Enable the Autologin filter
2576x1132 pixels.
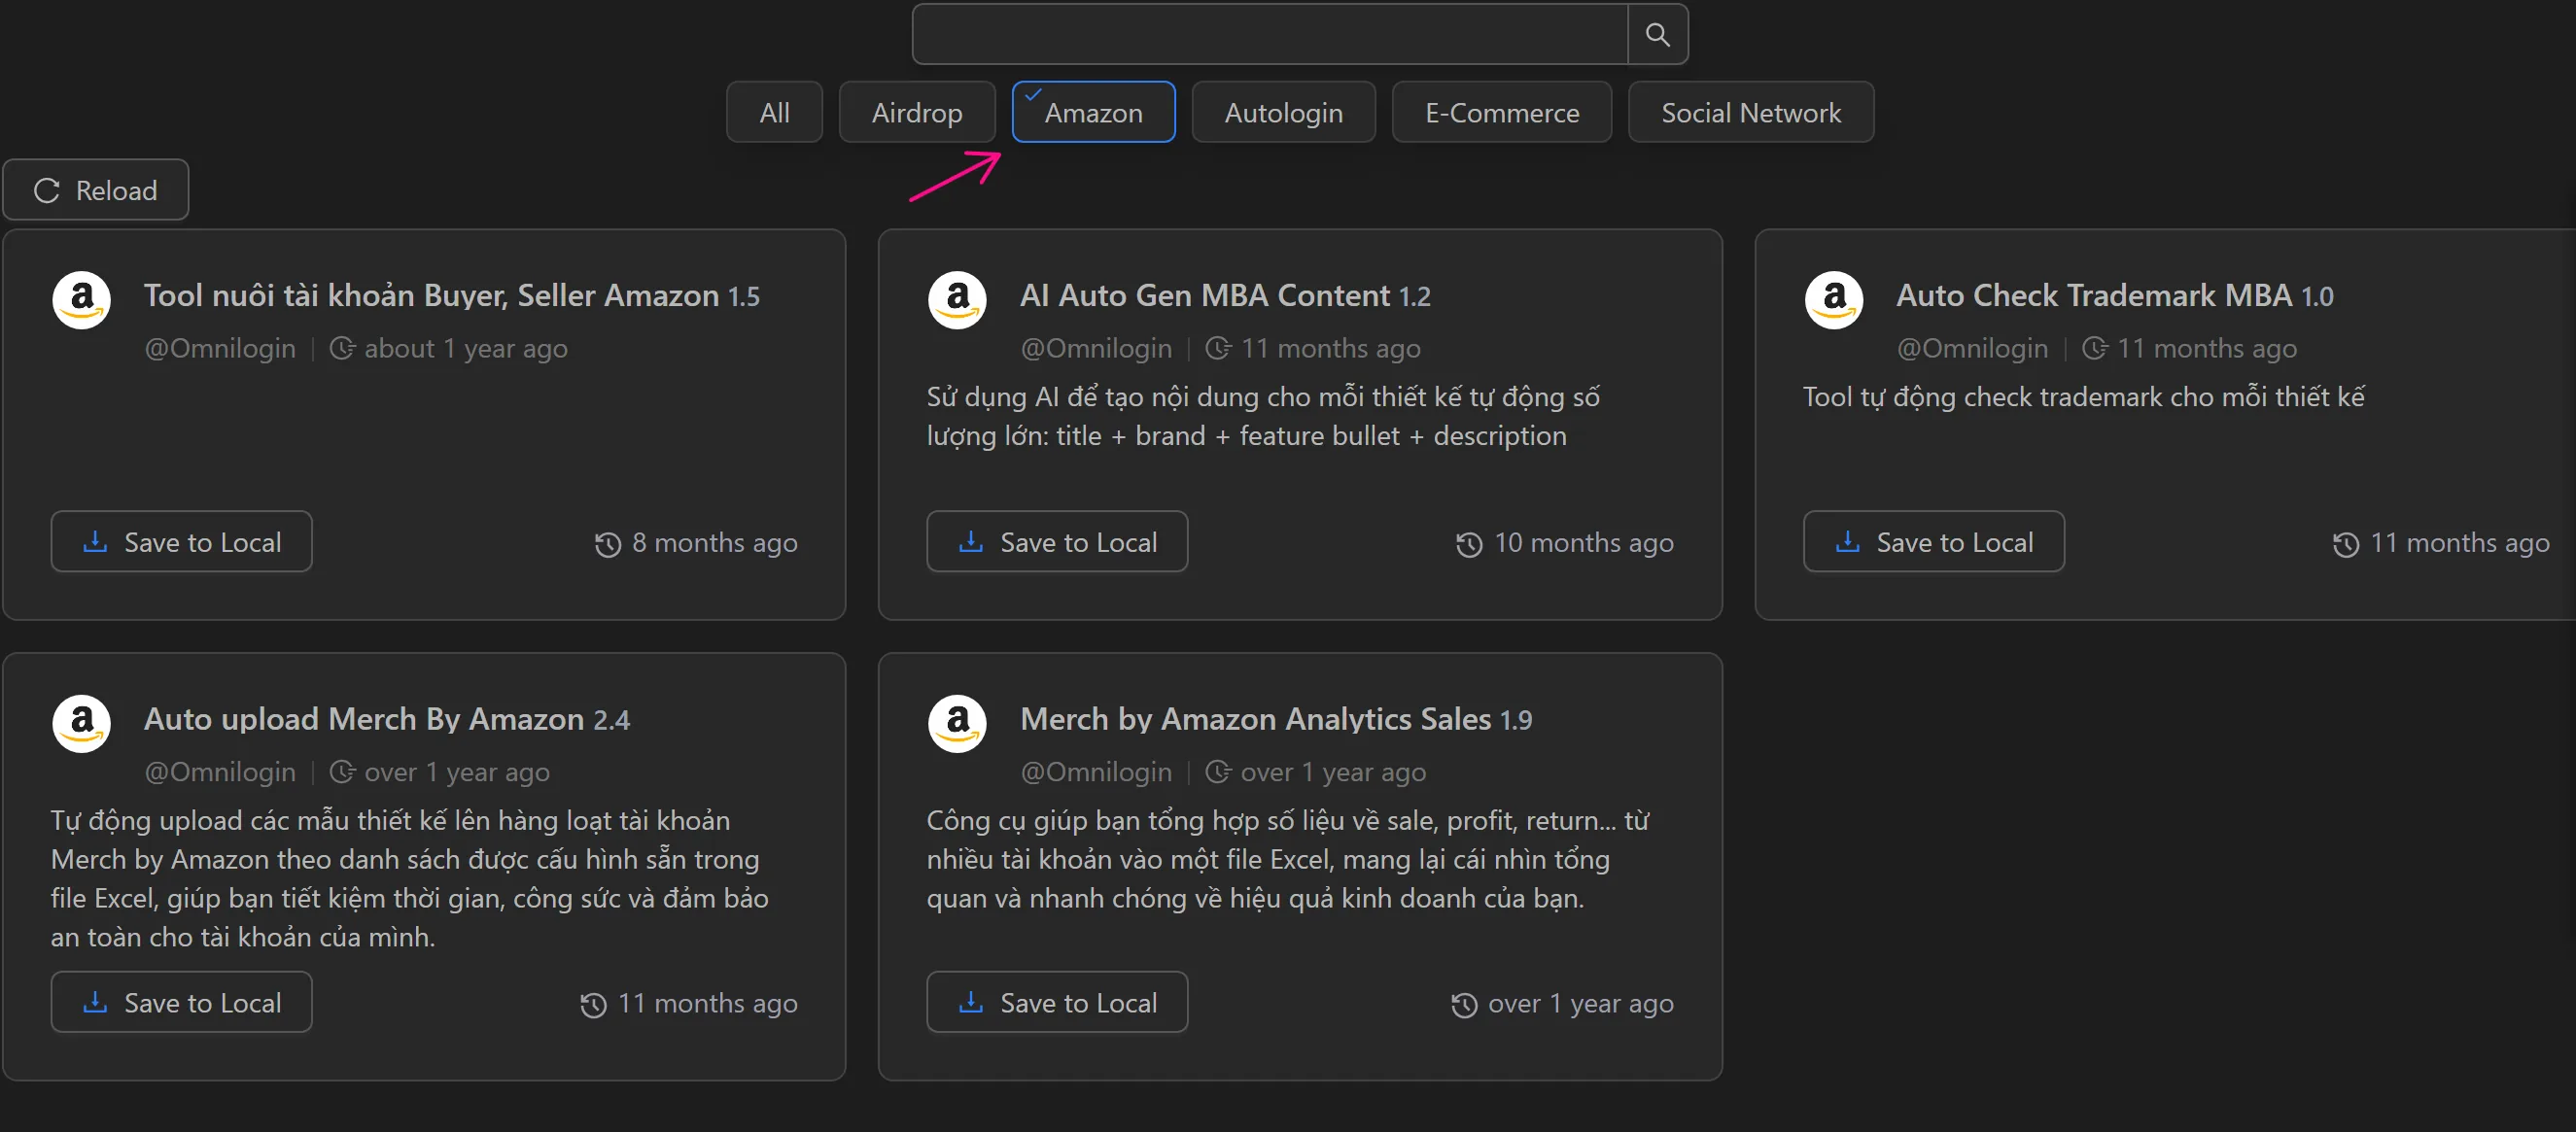pyautogui.click(x=1283, y=111)
